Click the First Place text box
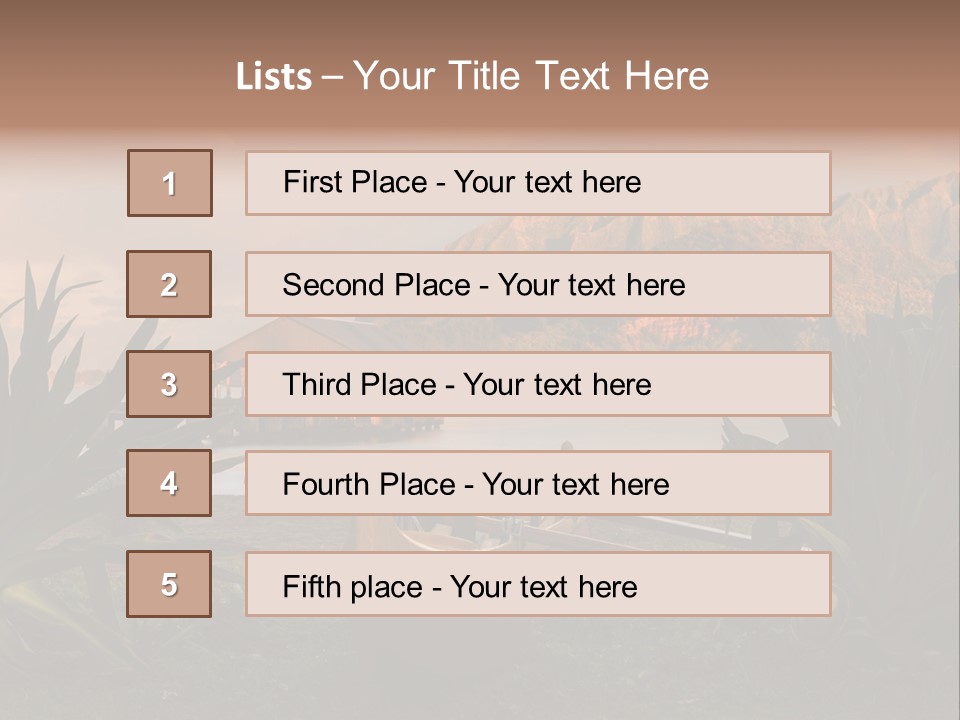960x720 pixels. [x=538, y=183]
